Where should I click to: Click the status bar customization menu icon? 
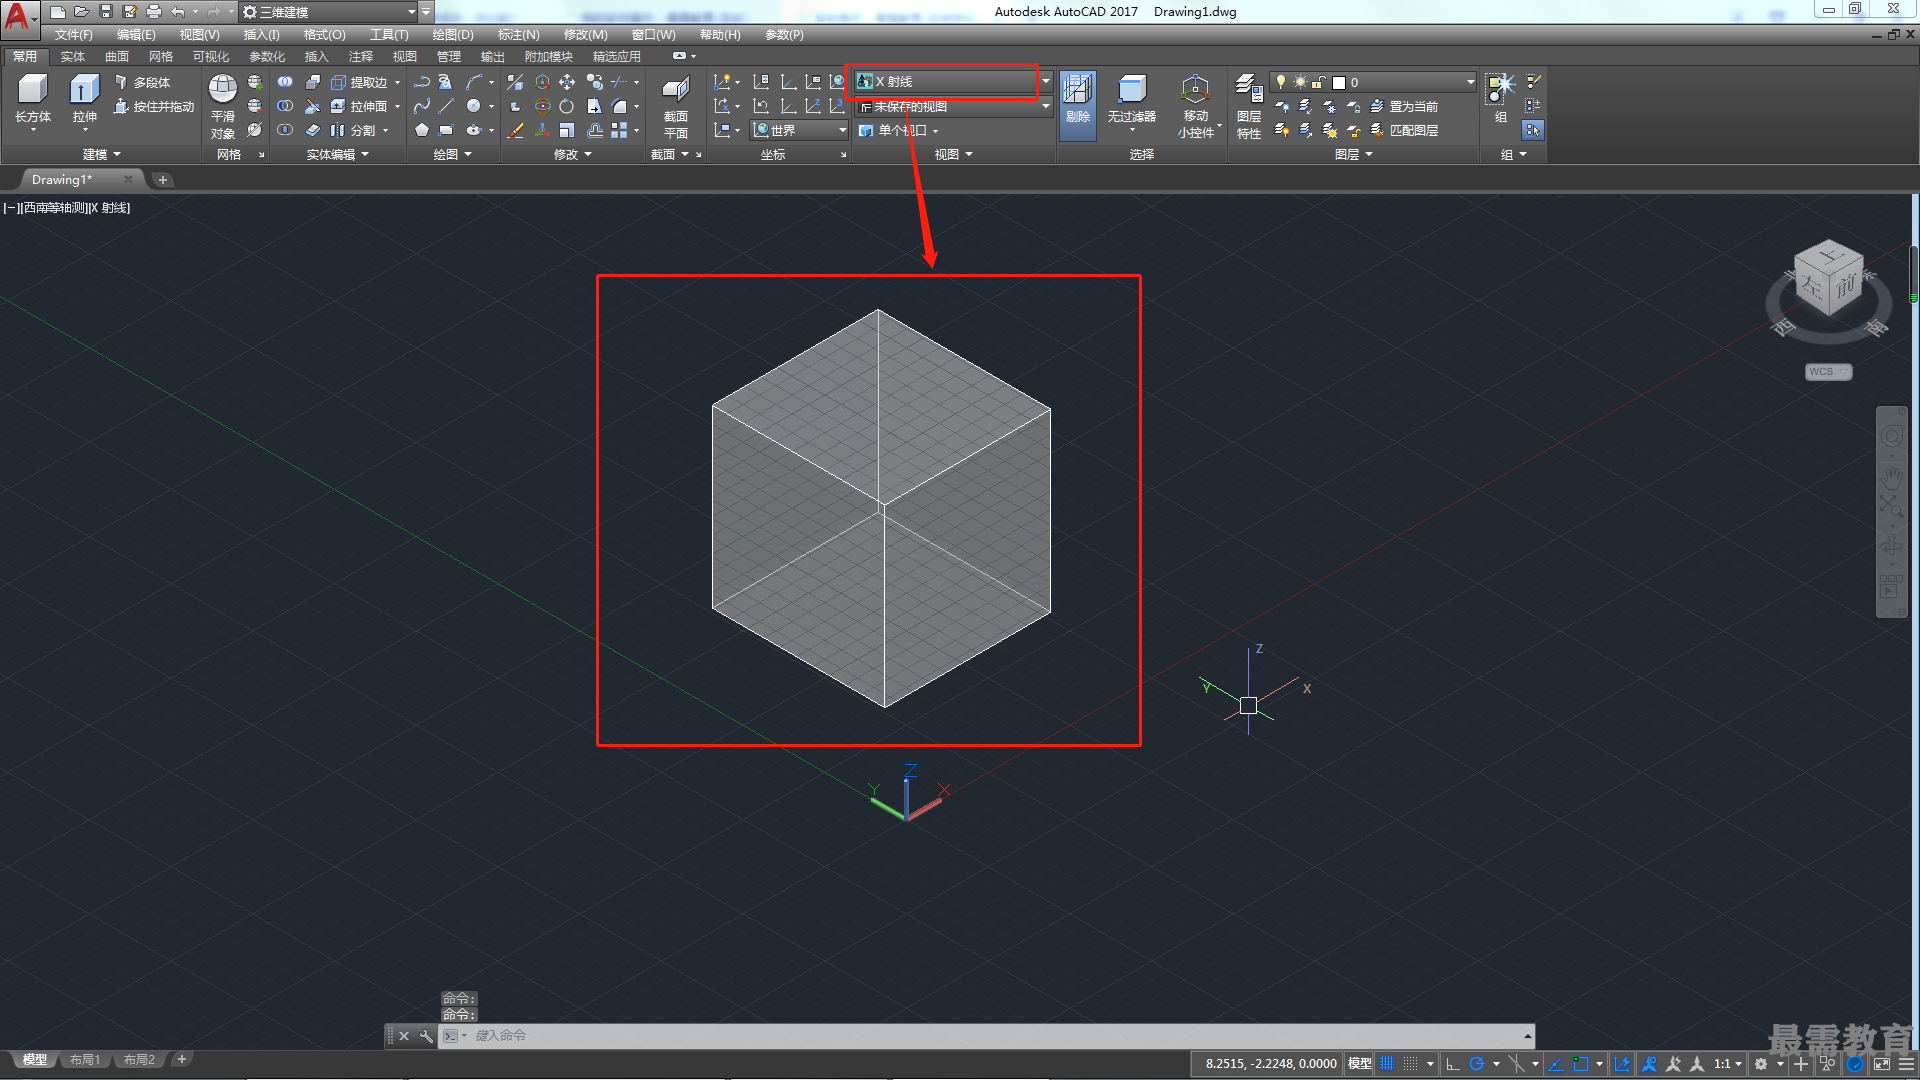point(1906,1064)
